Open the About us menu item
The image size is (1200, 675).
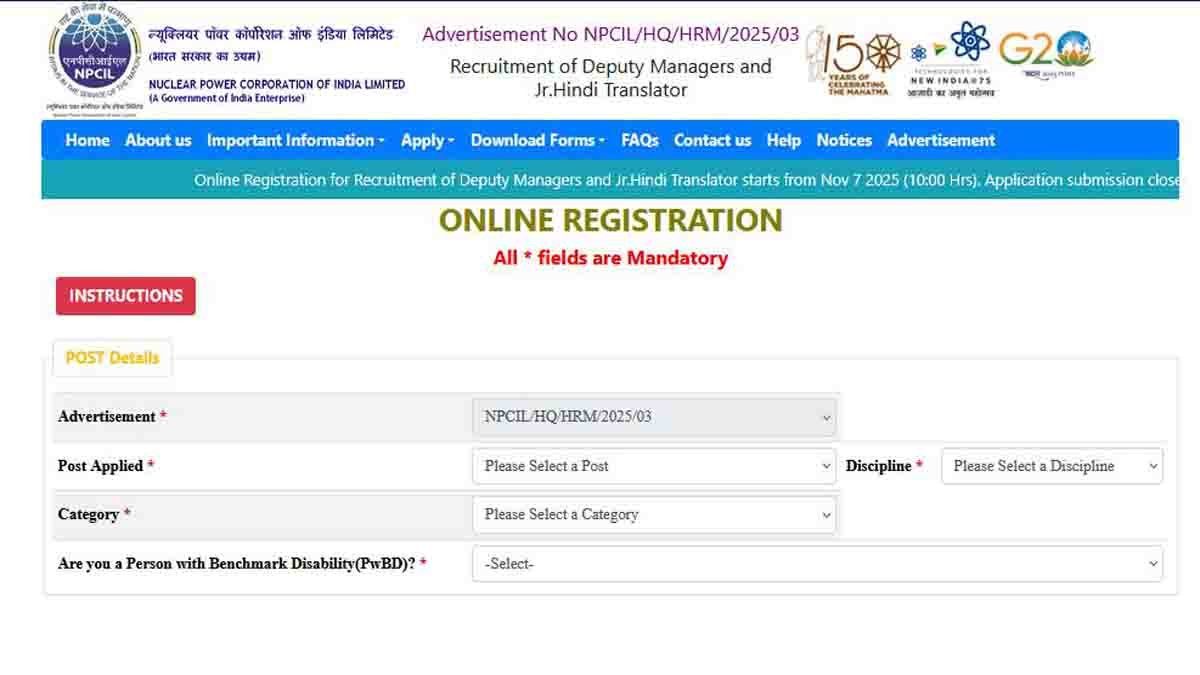point(158,140)
